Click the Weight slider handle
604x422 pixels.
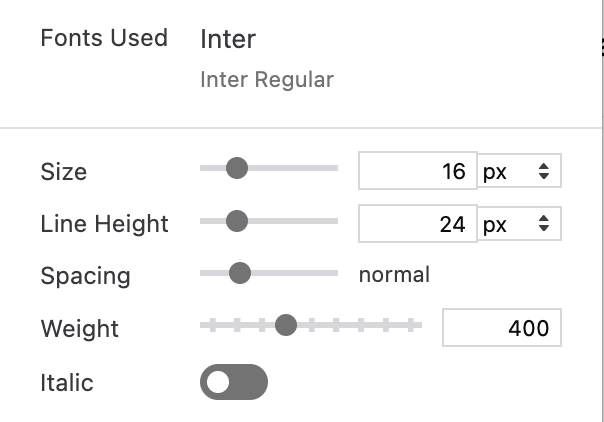click(x=286, y=324)
